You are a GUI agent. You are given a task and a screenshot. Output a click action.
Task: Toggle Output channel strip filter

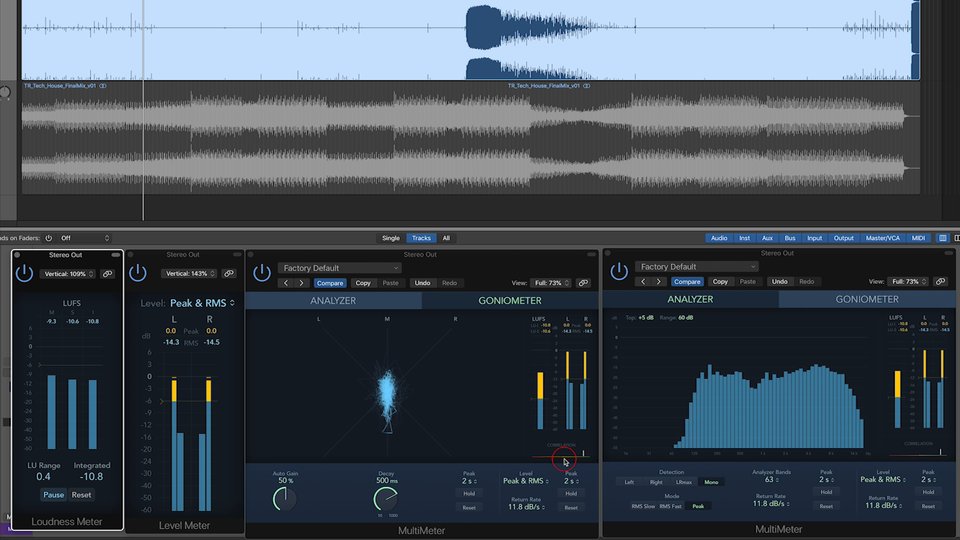[x=843, y=238]
